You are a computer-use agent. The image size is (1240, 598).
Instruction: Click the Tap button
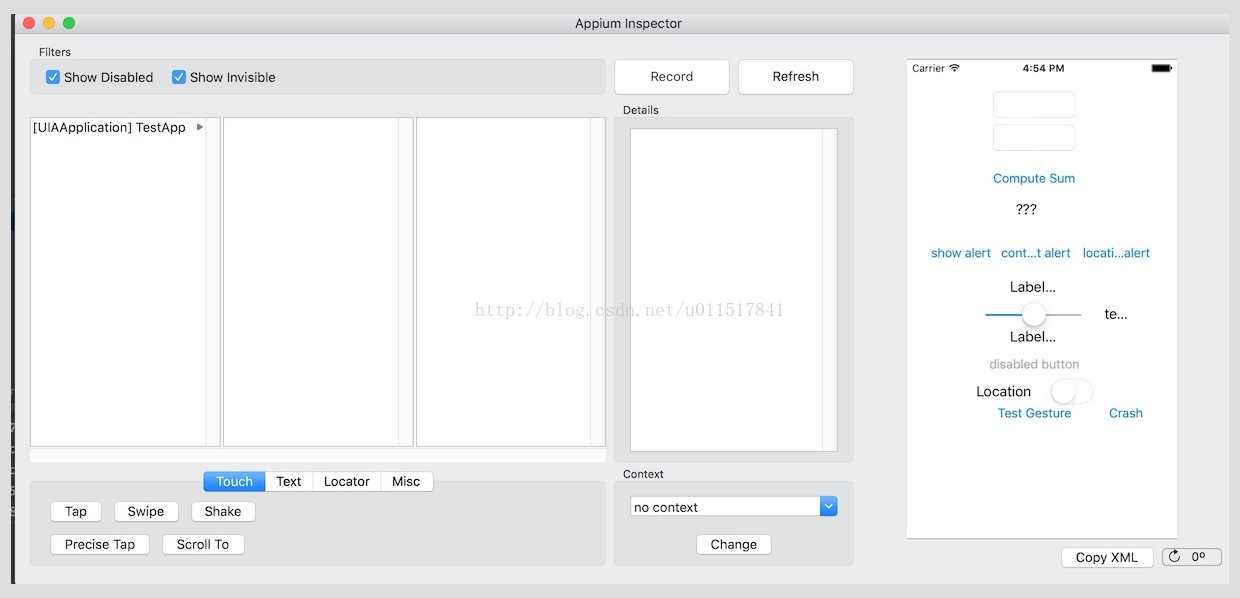76,511
